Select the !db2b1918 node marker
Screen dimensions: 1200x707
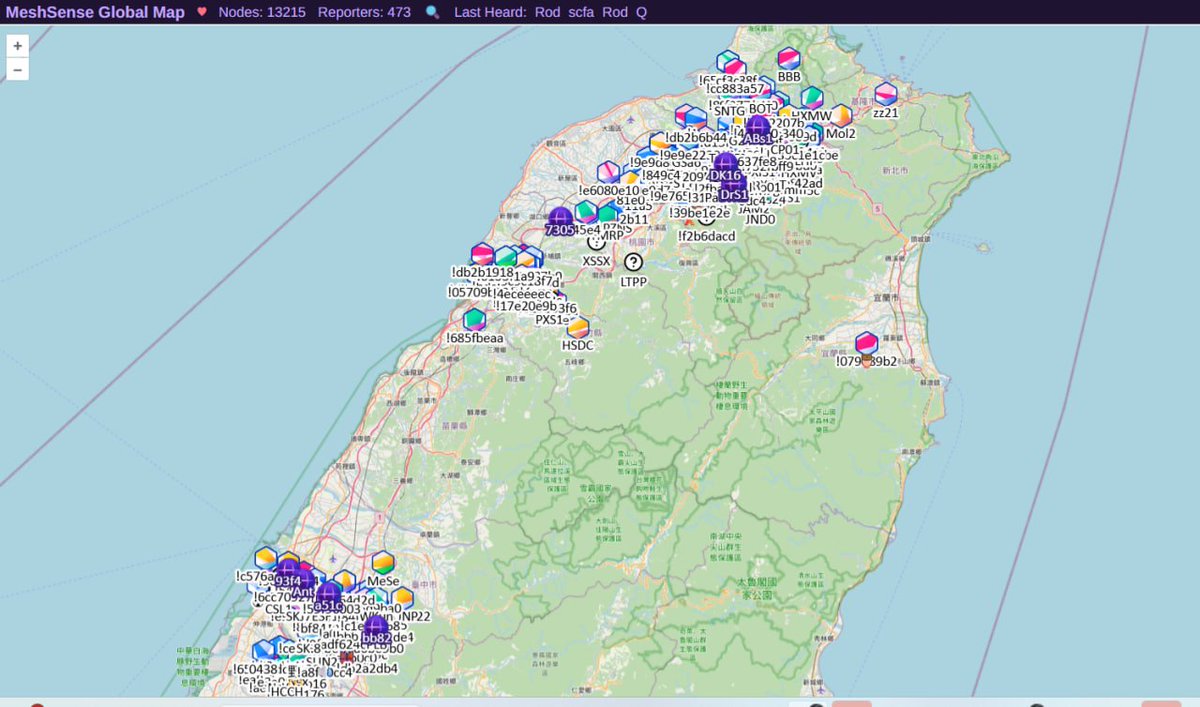click(483, 254)
